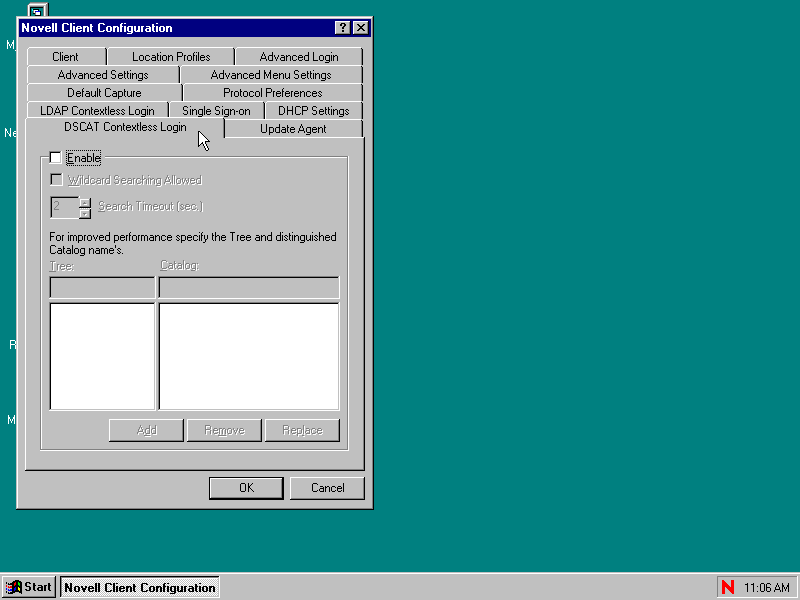Open the Location Profiles tab

(x=171, y=57)
